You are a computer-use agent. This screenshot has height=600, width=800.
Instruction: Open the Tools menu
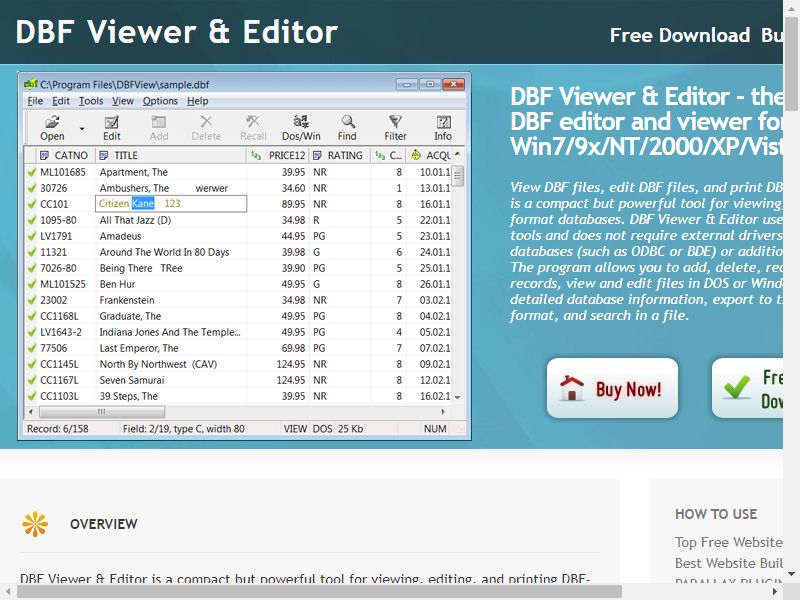point(91,101)
